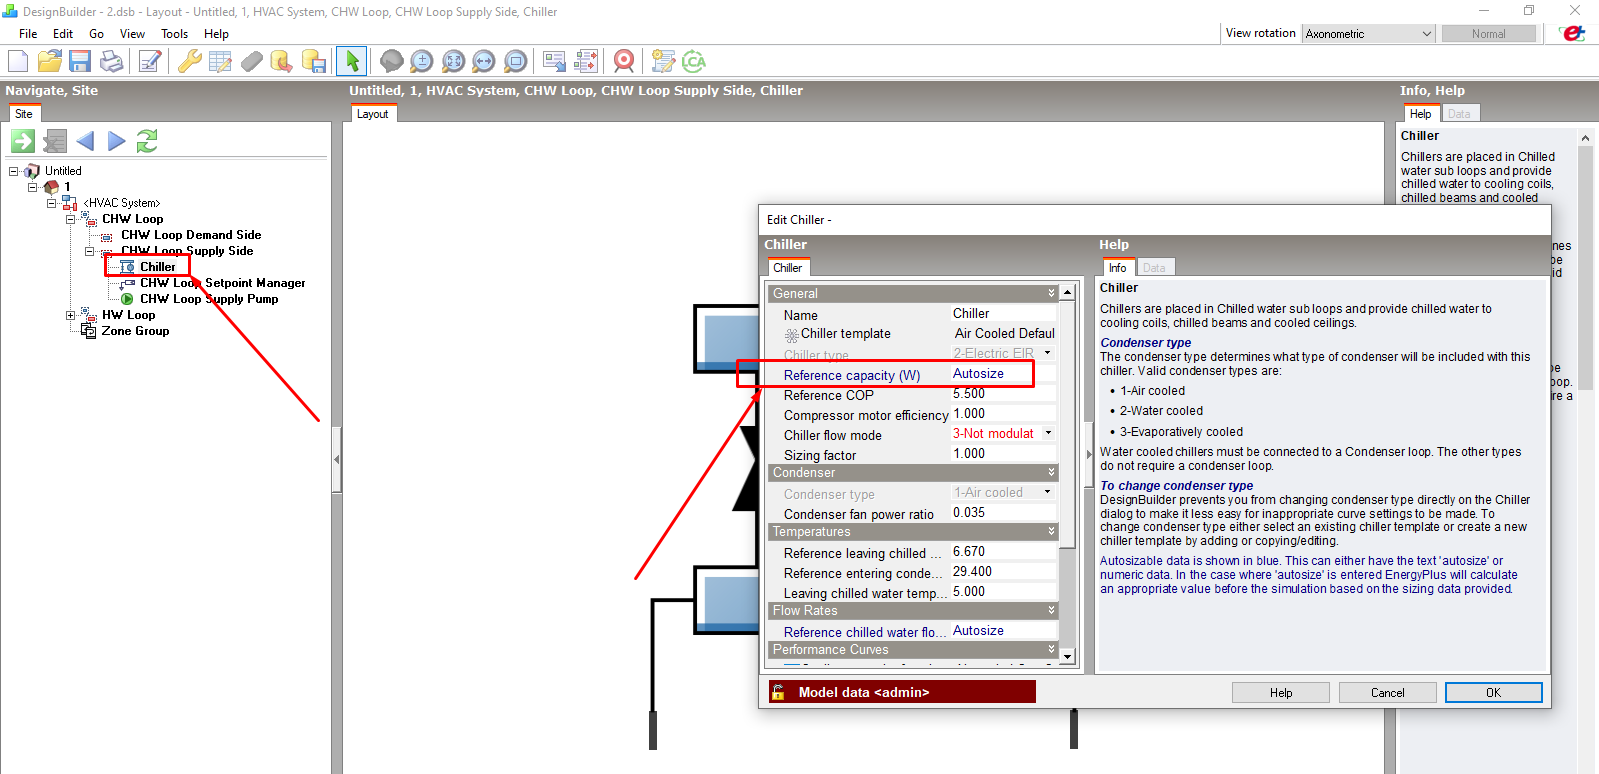The height and width of the screenshot is (774, 1599).
Task: Switch to the Data tab in Edit Chiller help
Action: (x=1154, y=268)
